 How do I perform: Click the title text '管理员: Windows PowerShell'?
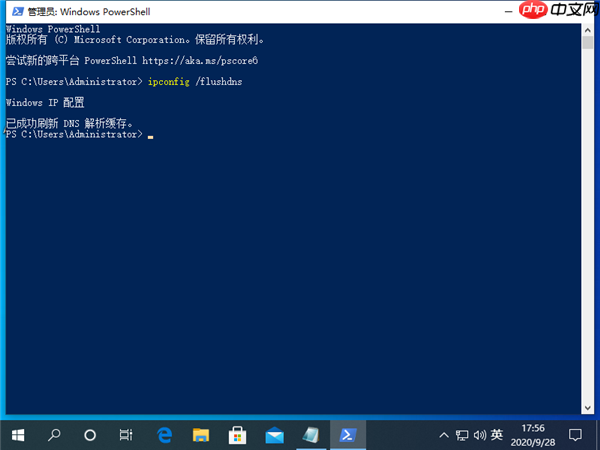89,12
